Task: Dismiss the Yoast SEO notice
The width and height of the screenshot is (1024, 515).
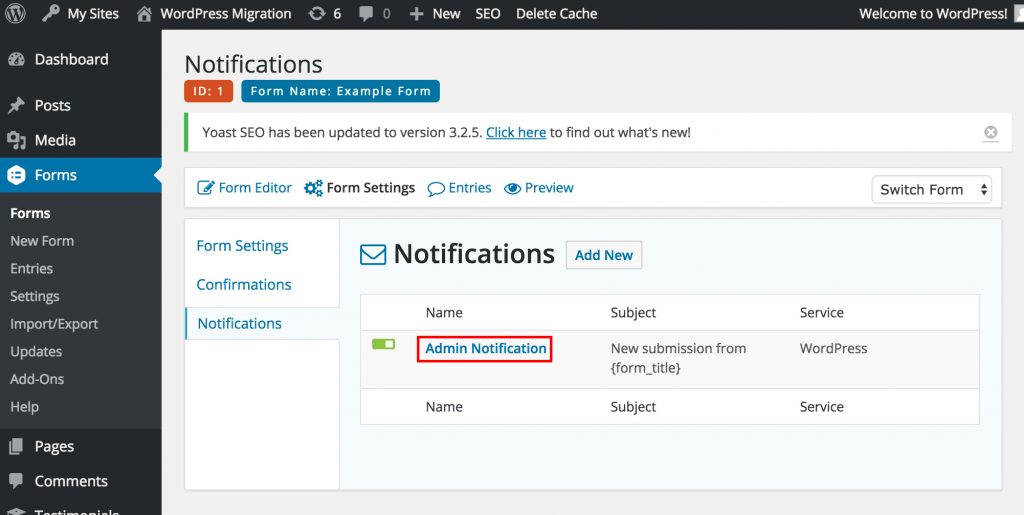Action: coord(991,133)
